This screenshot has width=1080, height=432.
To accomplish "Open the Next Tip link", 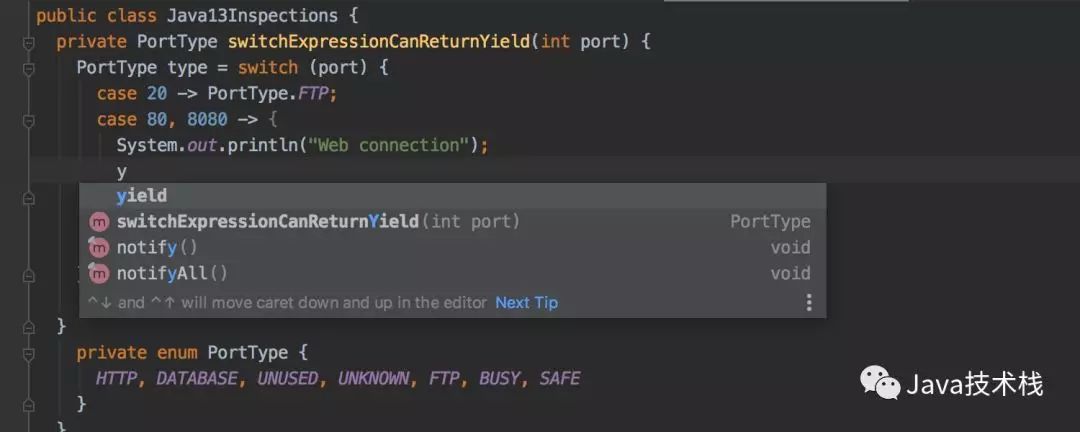I will pyautogui.click(x=526, y=302).
